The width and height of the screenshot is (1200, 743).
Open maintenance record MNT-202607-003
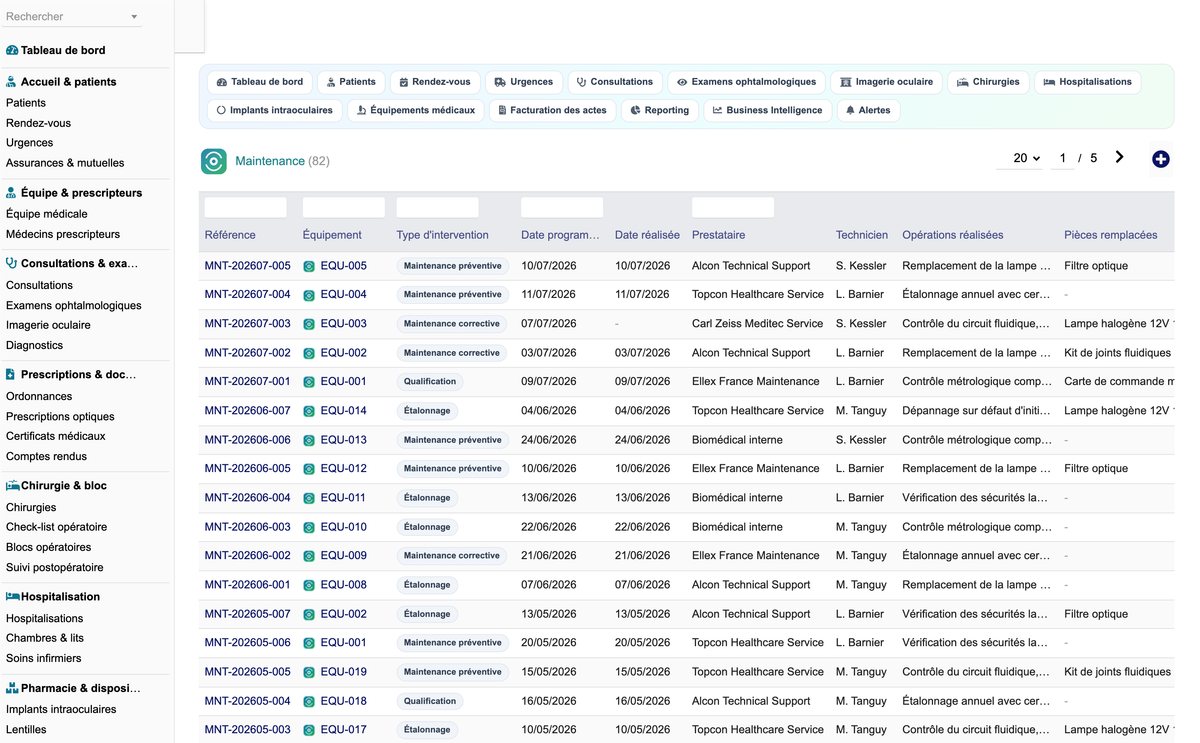point(247,324)
